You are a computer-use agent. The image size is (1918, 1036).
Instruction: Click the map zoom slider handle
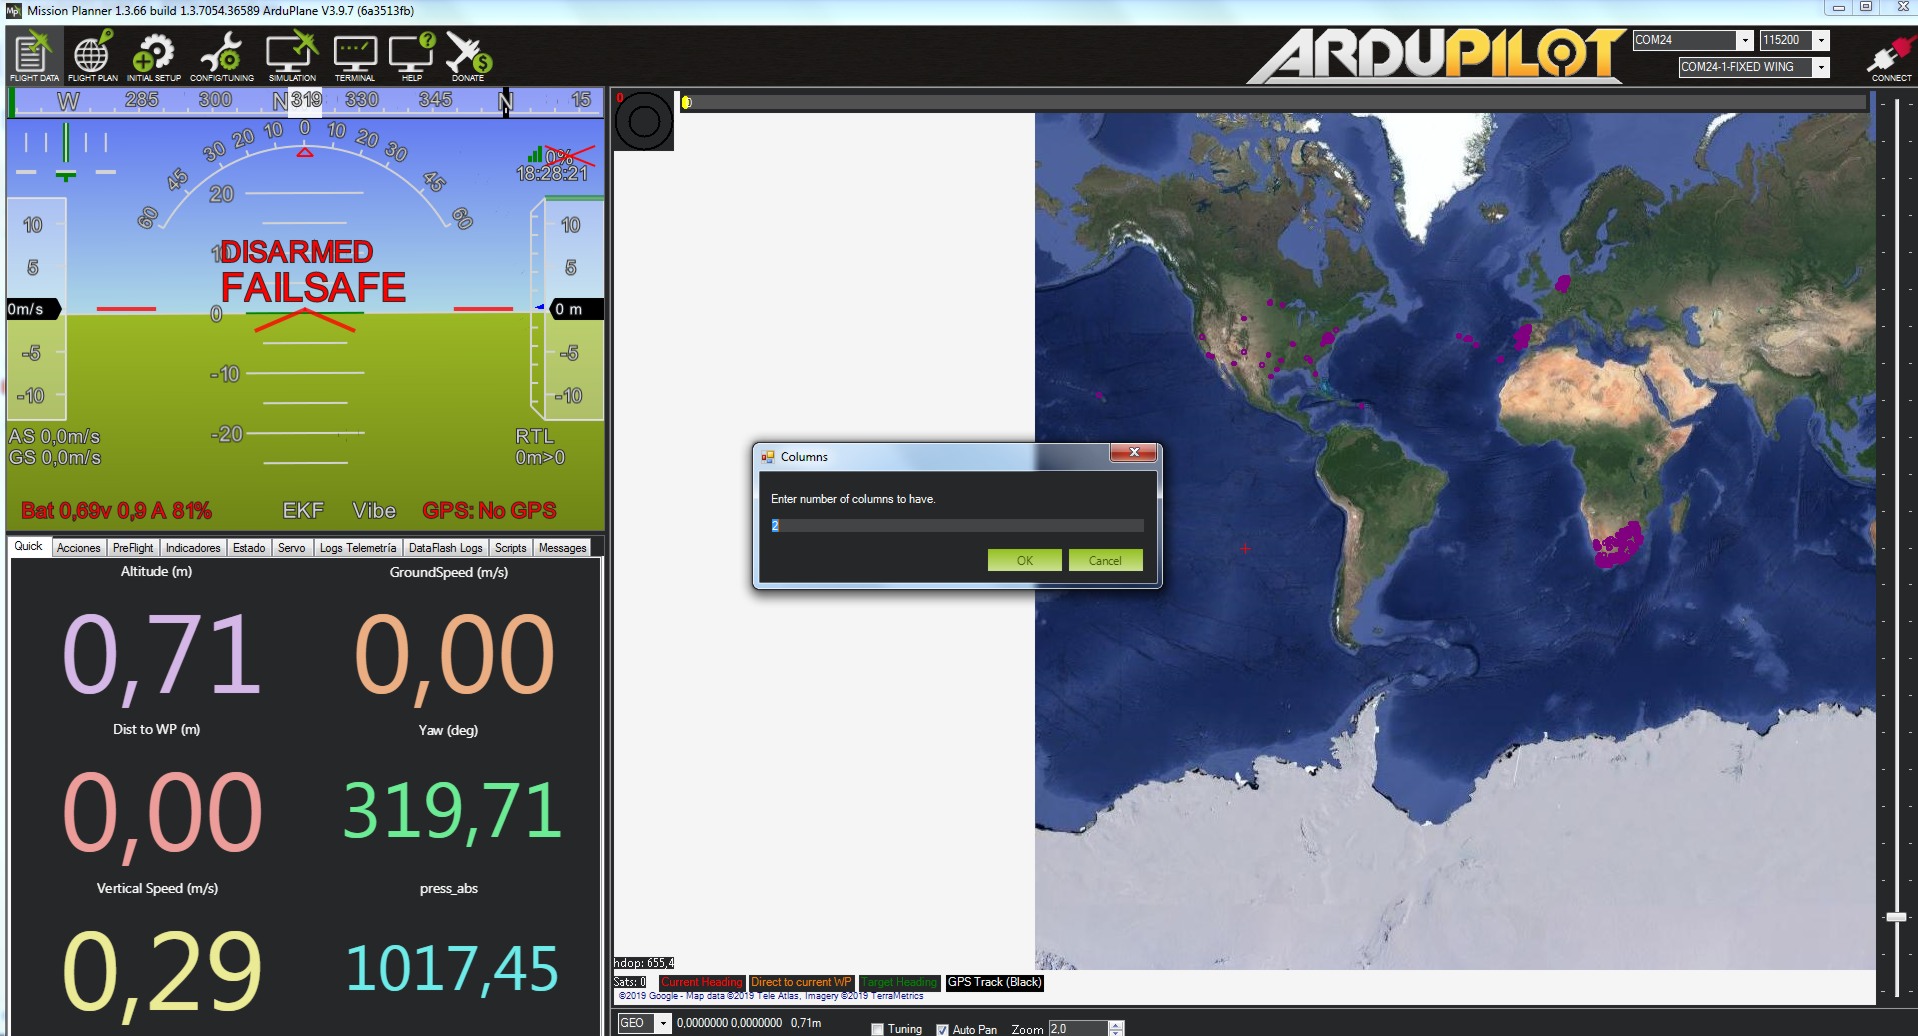point(1895,917)
